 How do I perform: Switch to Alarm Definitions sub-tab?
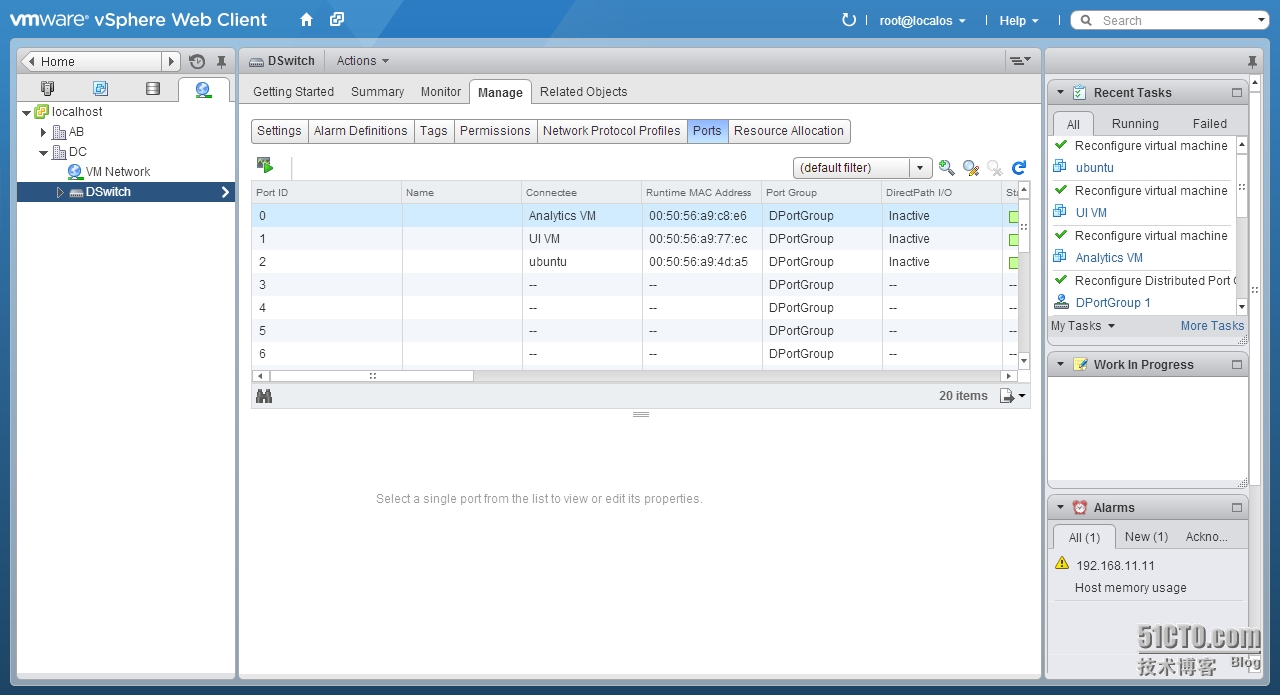coord(361,131)
